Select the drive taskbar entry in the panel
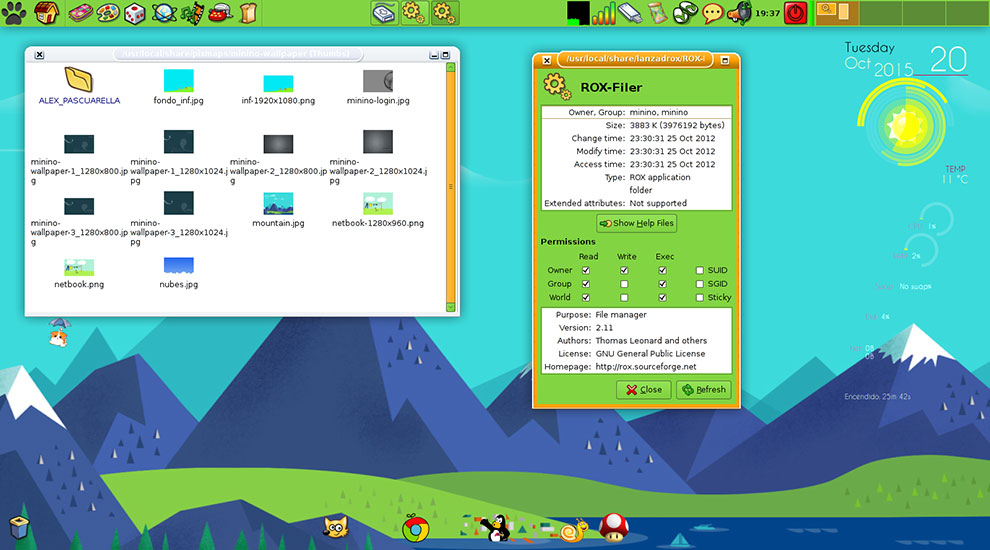The height and width of the screenshot is (550, 990). click(385, 13)
